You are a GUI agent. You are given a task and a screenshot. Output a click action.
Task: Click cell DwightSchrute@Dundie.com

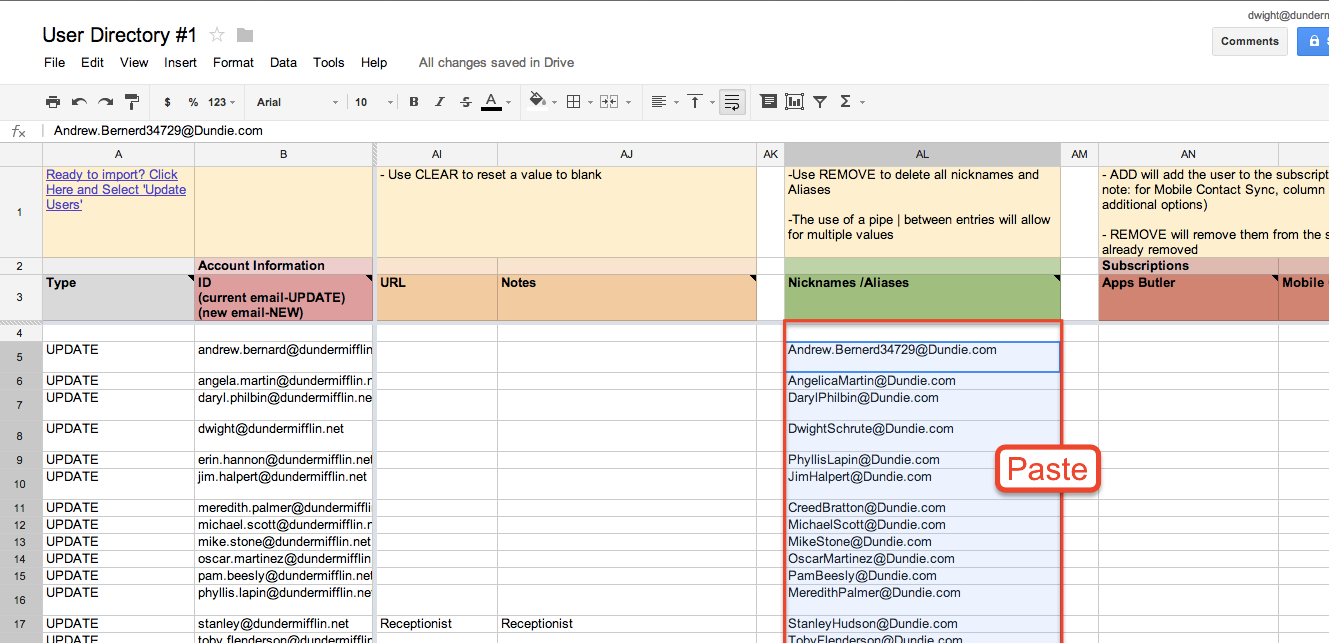tap(922, 436)
